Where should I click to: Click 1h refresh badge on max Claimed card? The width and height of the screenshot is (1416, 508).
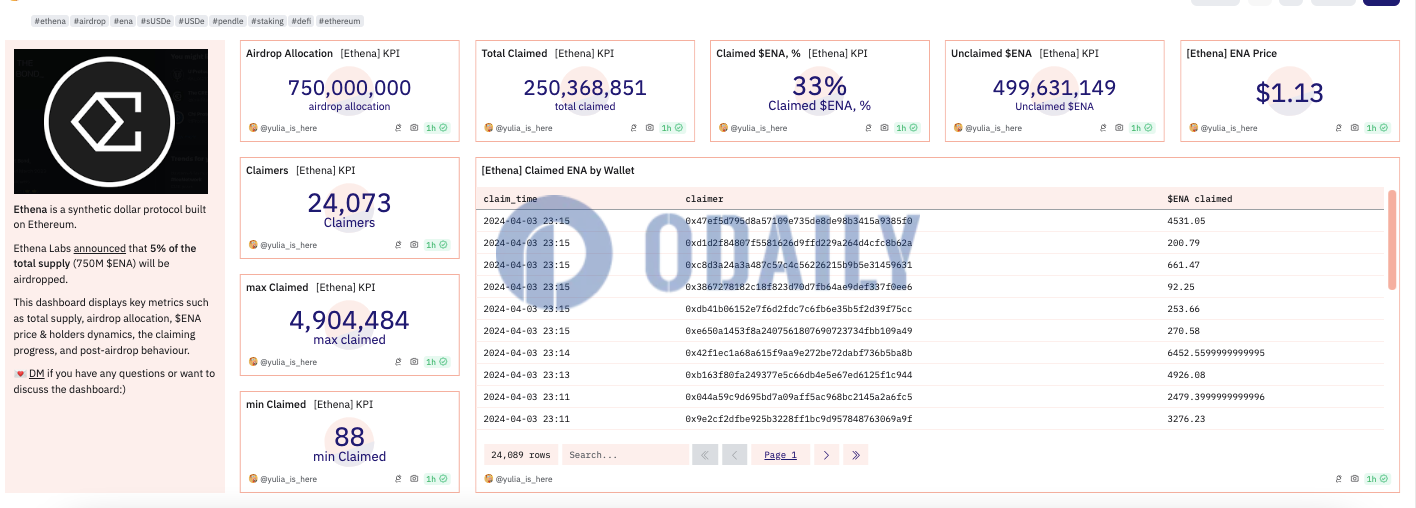[435, 361]
